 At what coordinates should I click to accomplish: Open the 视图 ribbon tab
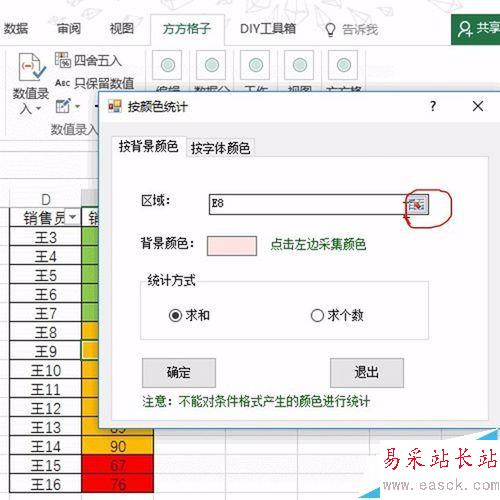(122, 29)
